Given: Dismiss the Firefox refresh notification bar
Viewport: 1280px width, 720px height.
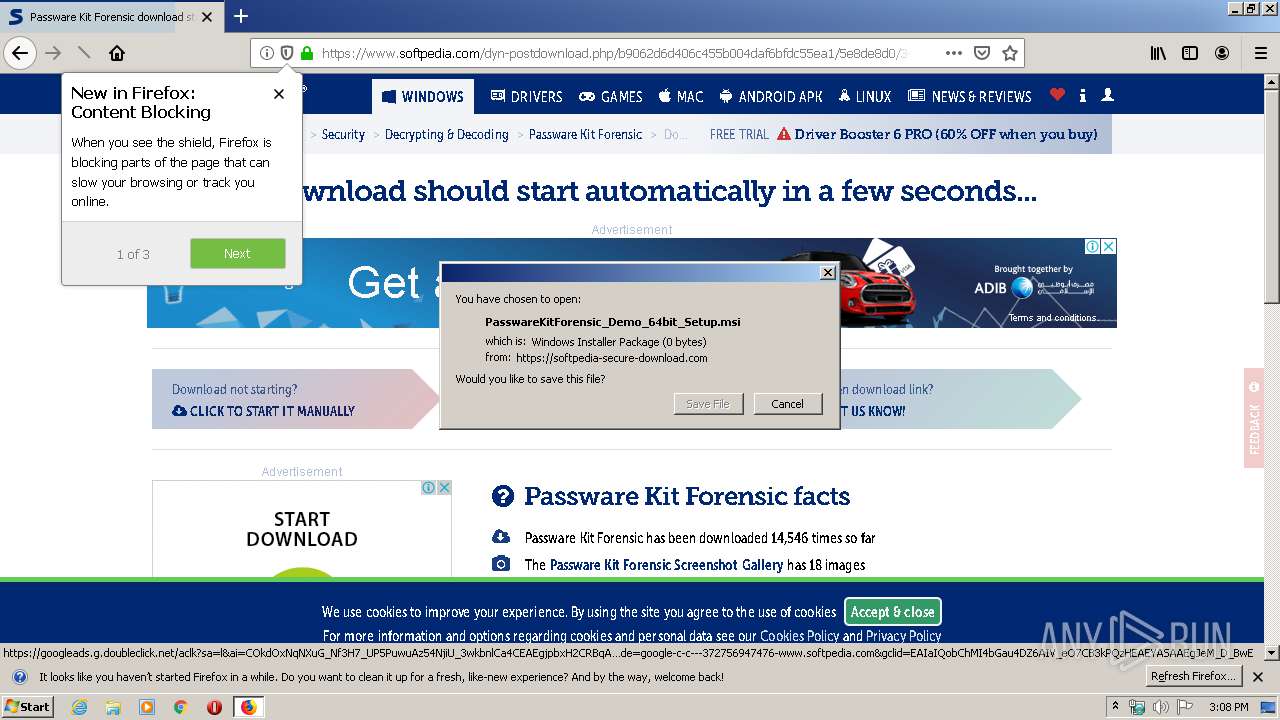Looking at the screenshot, I should (x=1258, y=677).
